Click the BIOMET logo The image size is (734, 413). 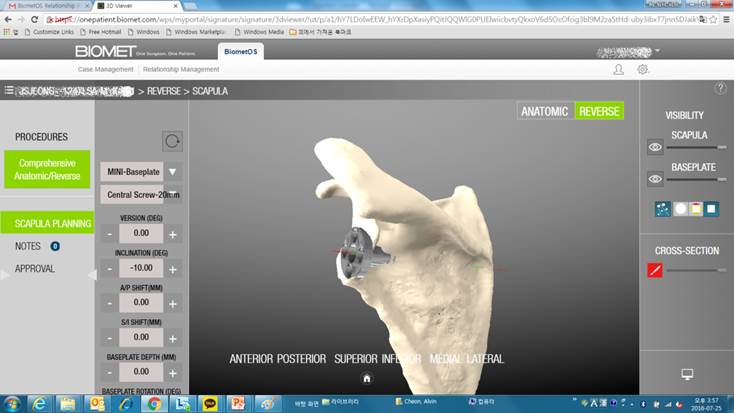click(106, 51)
